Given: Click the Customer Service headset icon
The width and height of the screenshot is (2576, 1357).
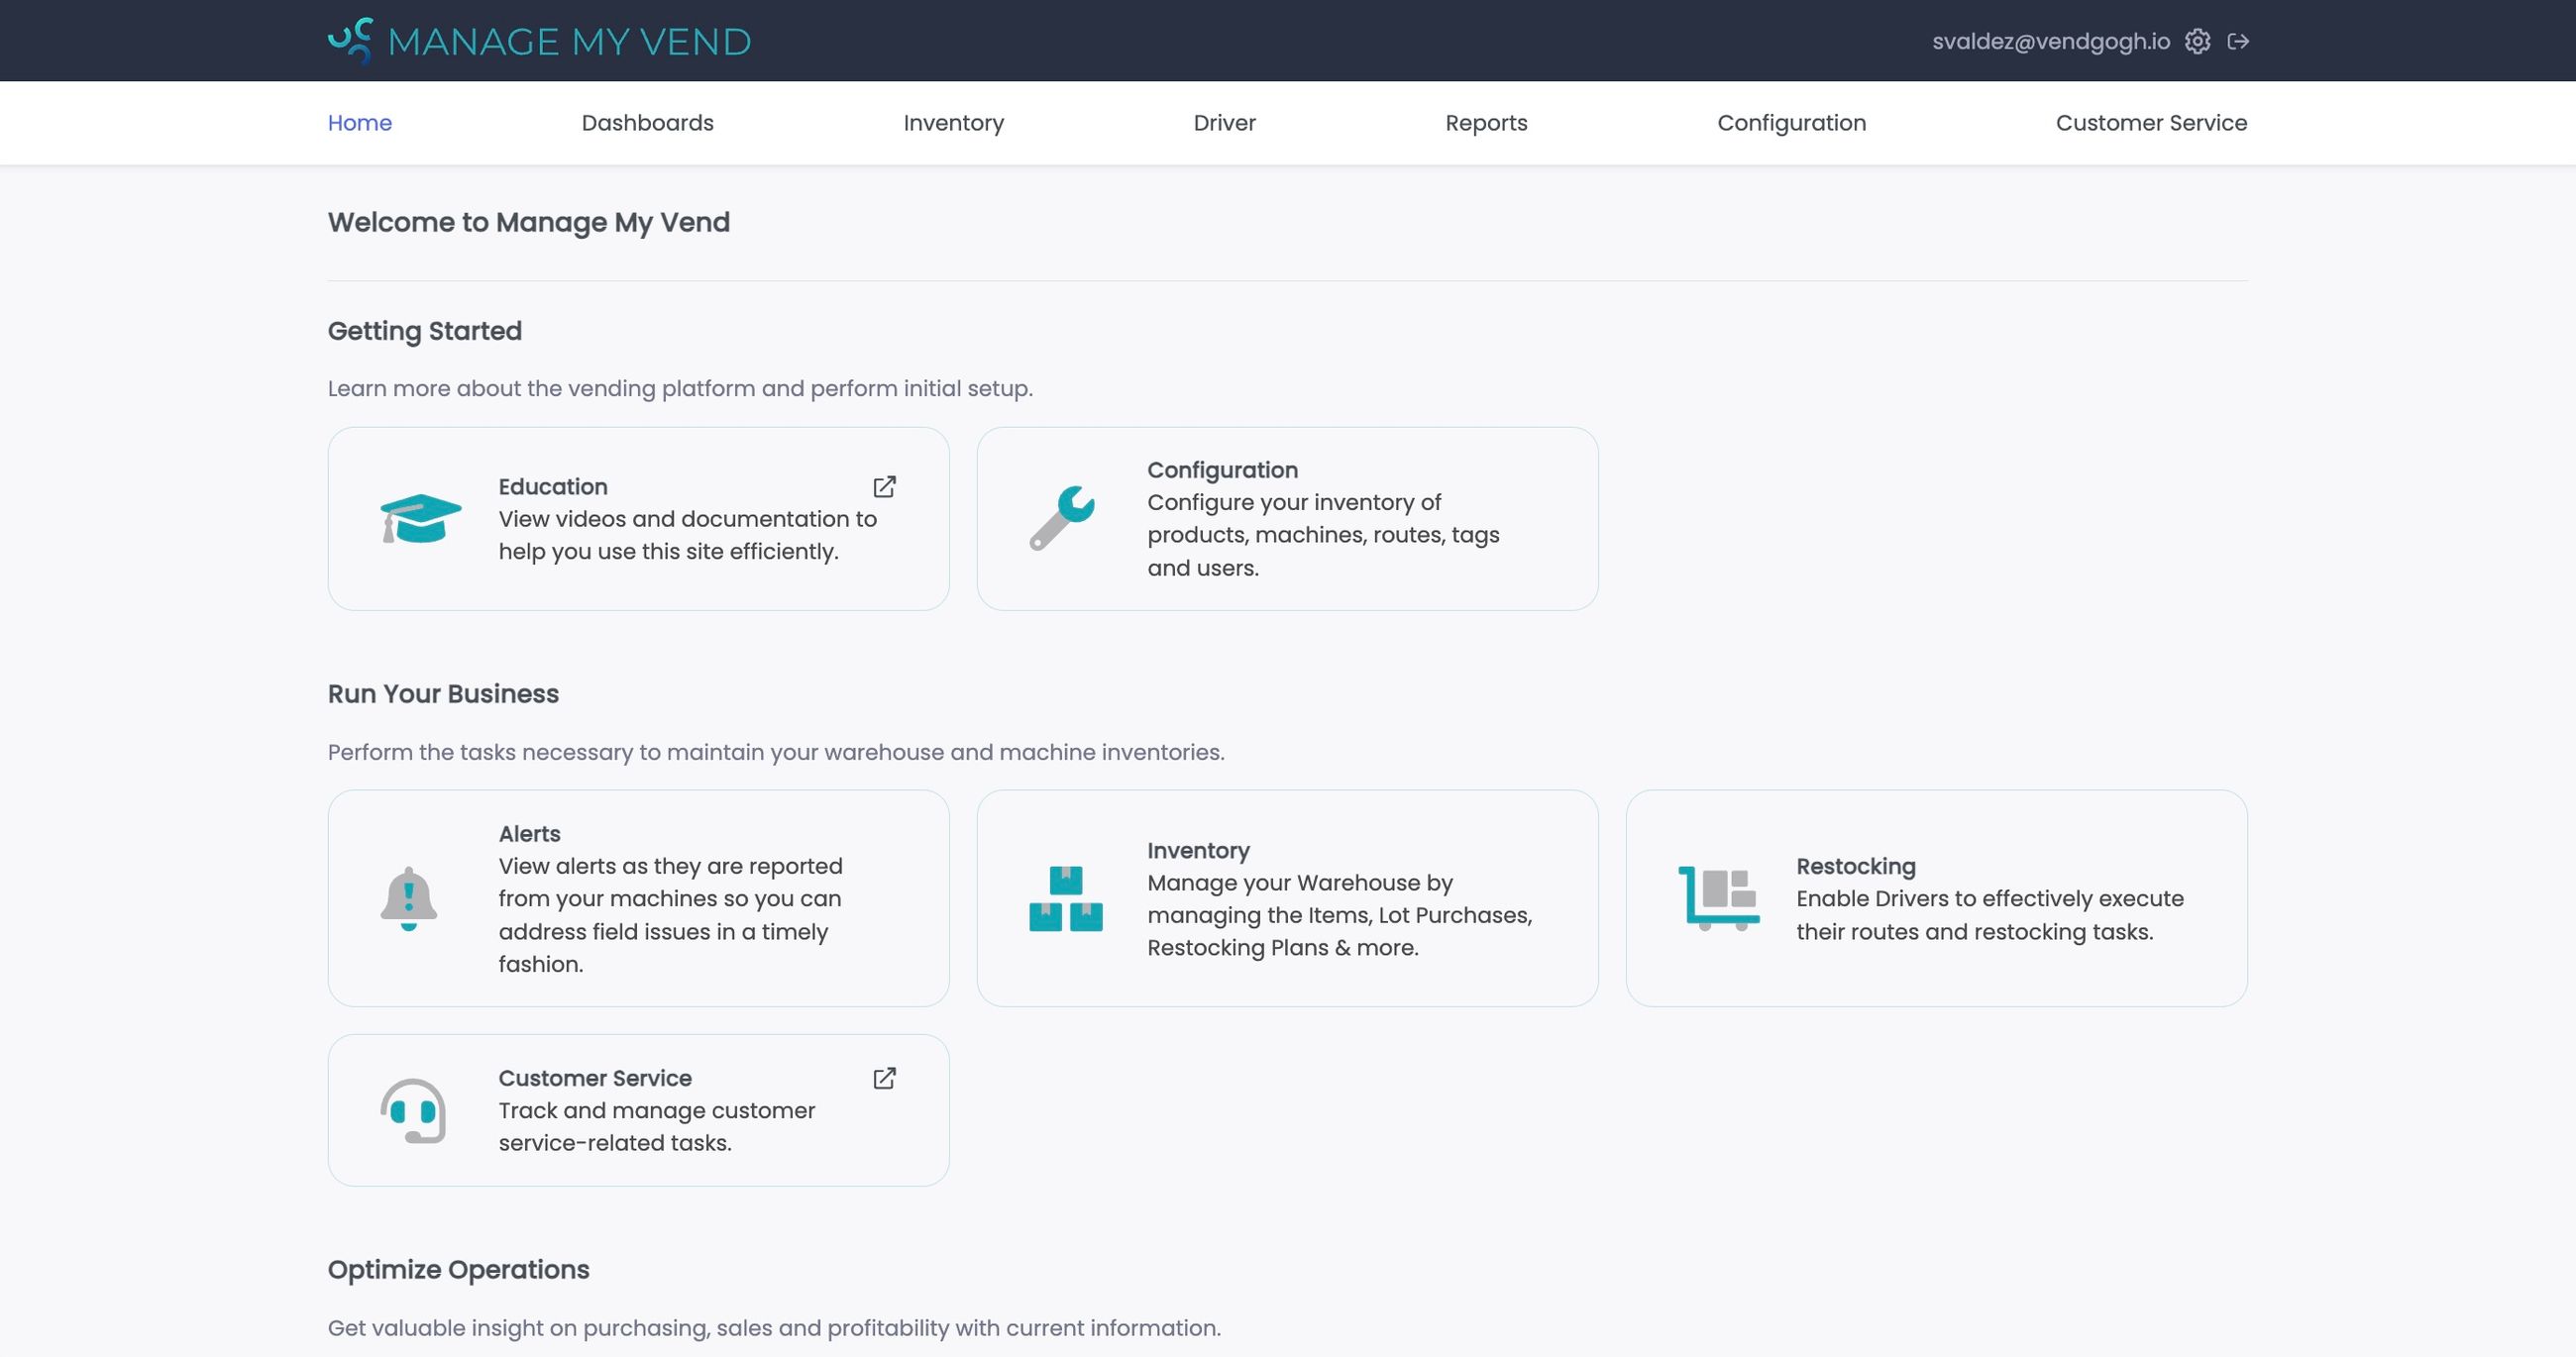Looking at the screenshot, I should [411, 1109].
